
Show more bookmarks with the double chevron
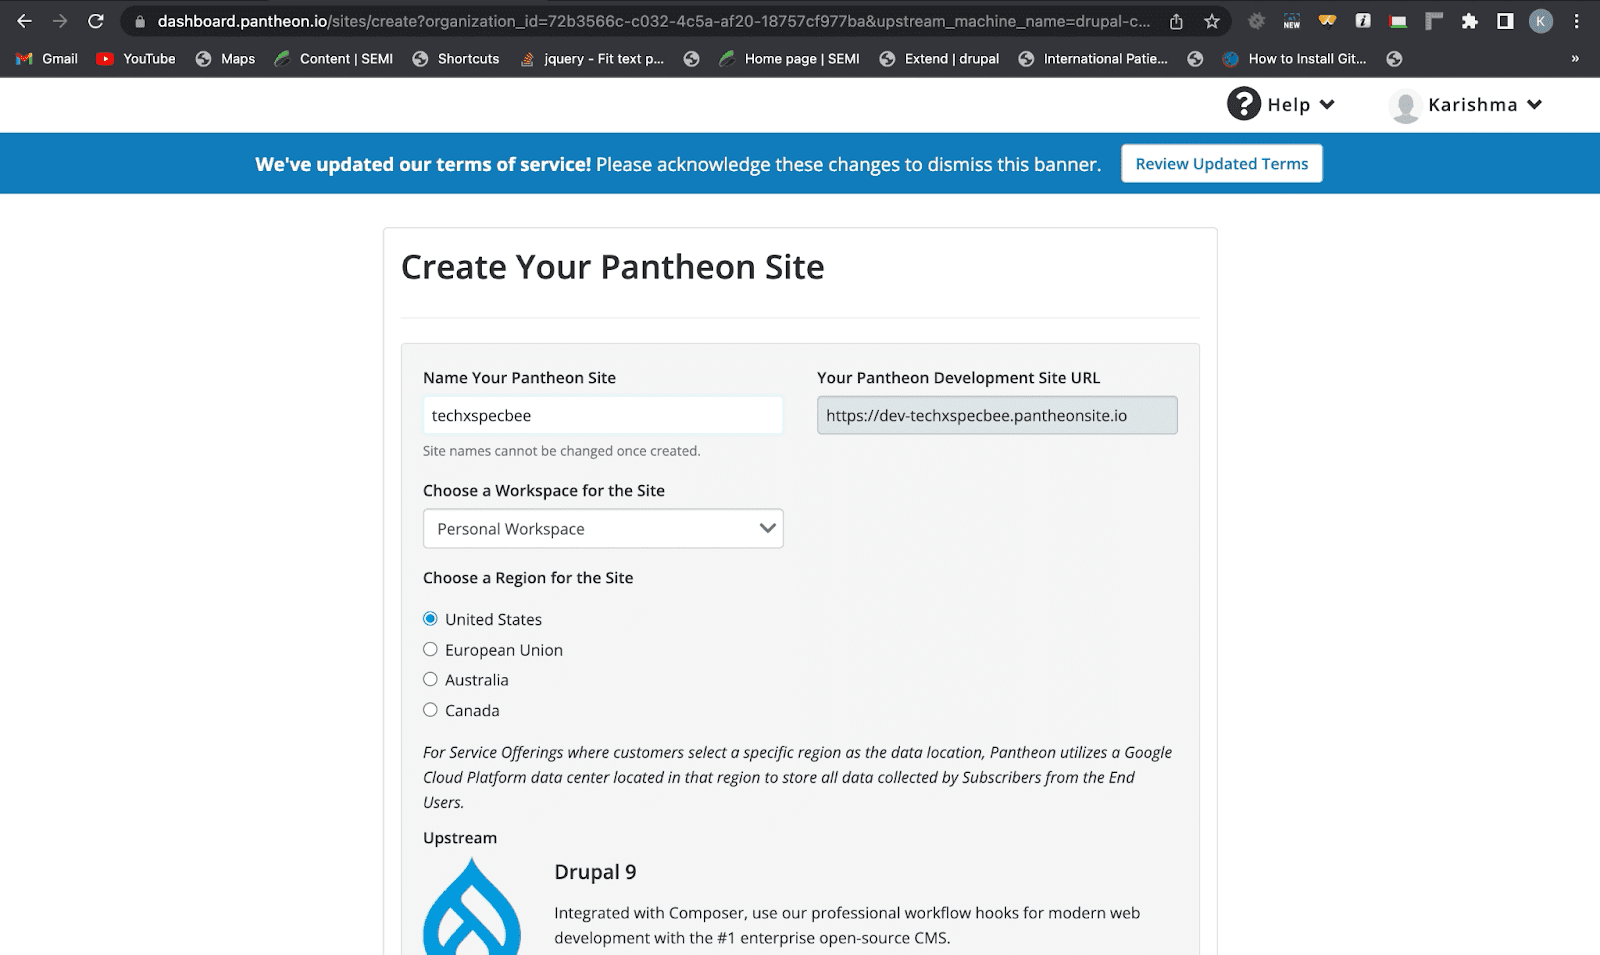click(1575, 59)
